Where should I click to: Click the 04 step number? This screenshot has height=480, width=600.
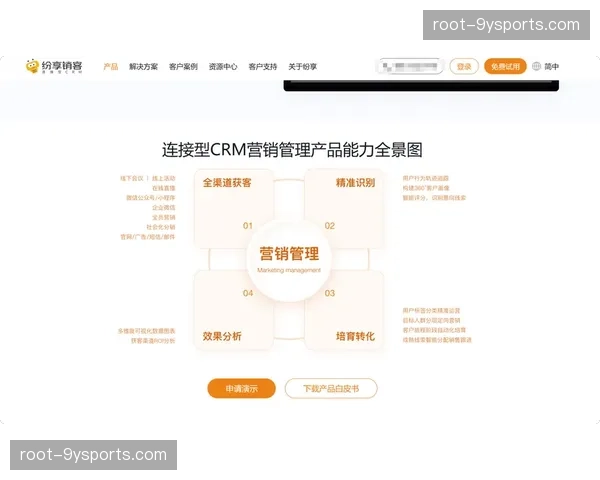coord(248,293)
